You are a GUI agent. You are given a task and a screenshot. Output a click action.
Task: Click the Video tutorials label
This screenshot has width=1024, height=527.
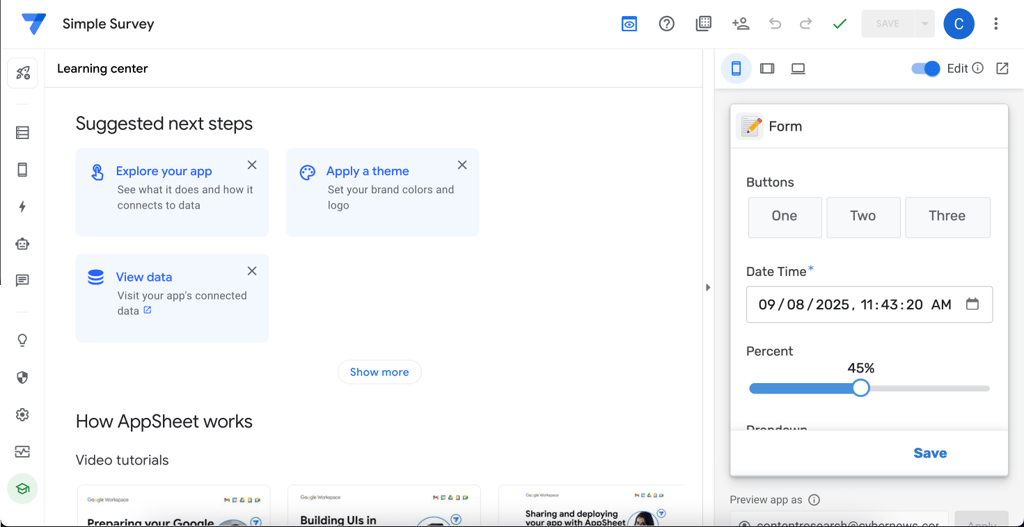[122, 460]
